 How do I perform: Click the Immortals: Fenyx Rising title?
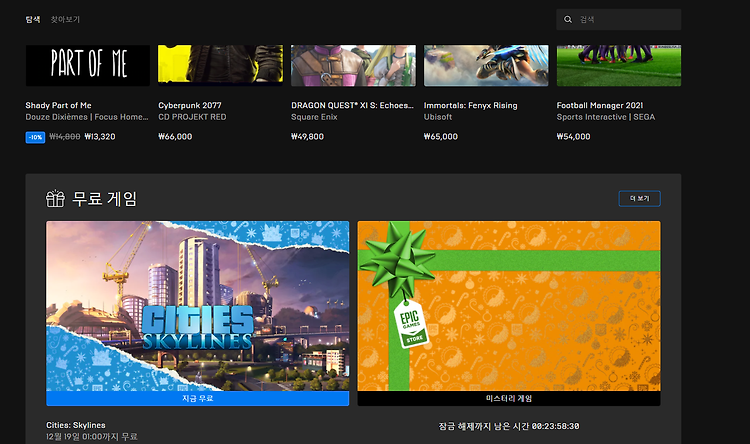coord(471,105)
